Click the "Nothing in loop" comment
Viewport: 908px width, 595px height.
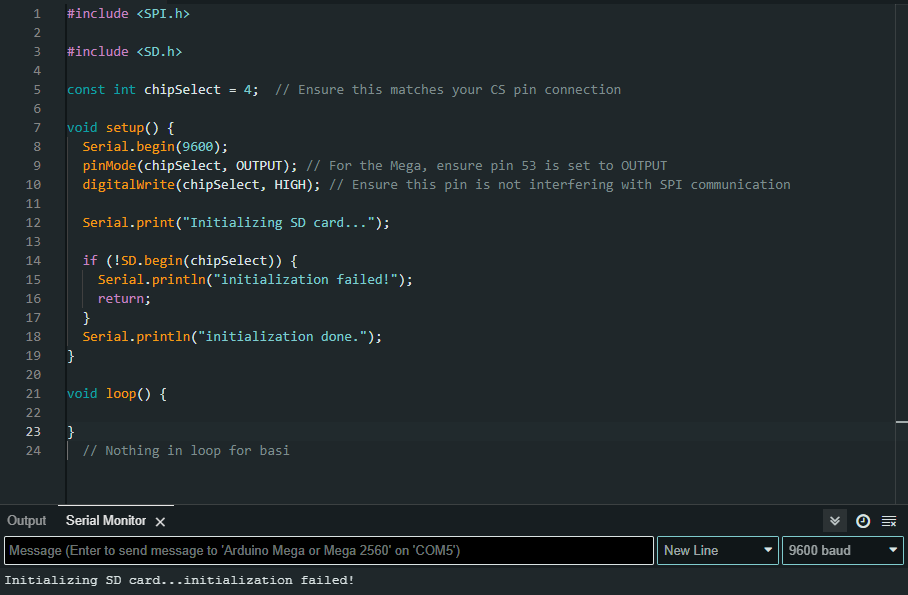(x=186, y=451)
